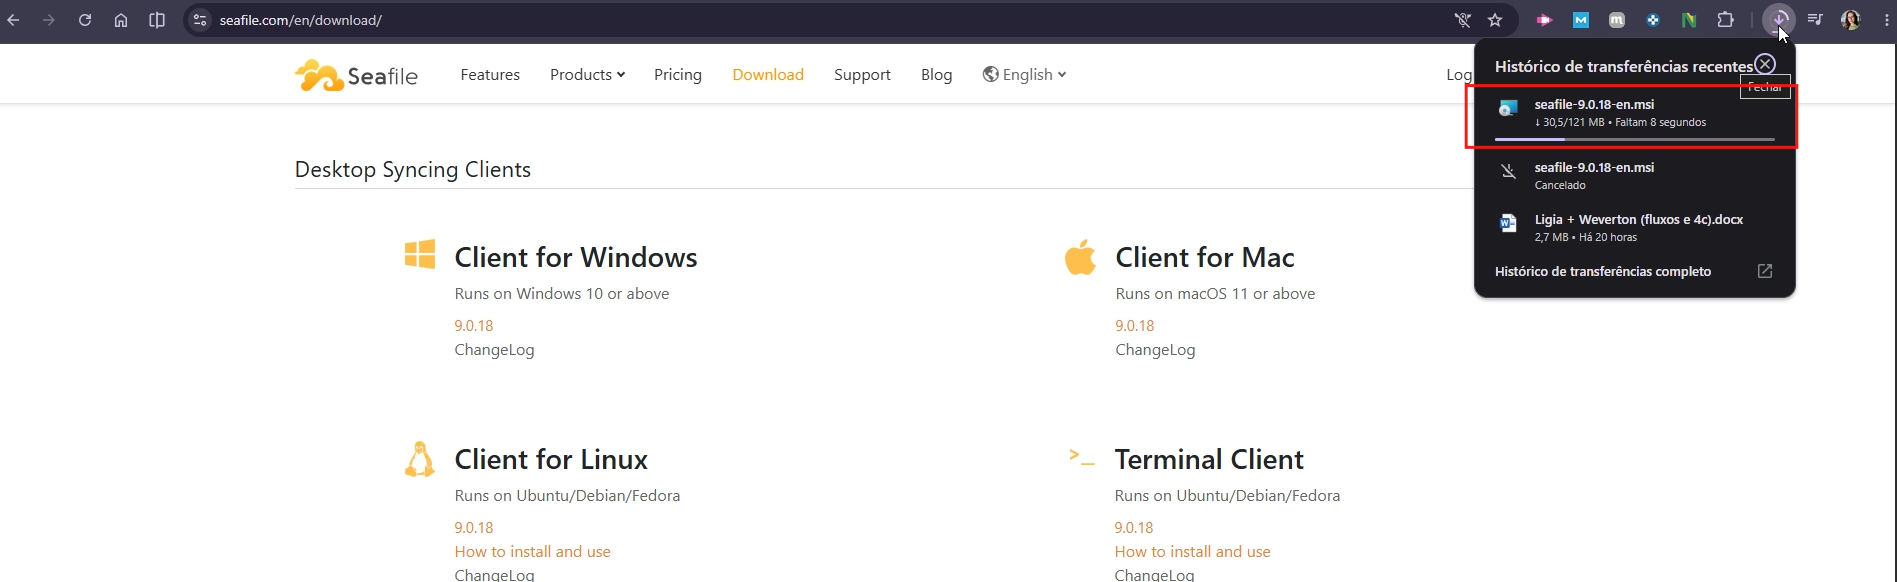Open Terminal Client version 9.0.18 link
This screenshot has height=582, width=1897.
[1134, 528]
